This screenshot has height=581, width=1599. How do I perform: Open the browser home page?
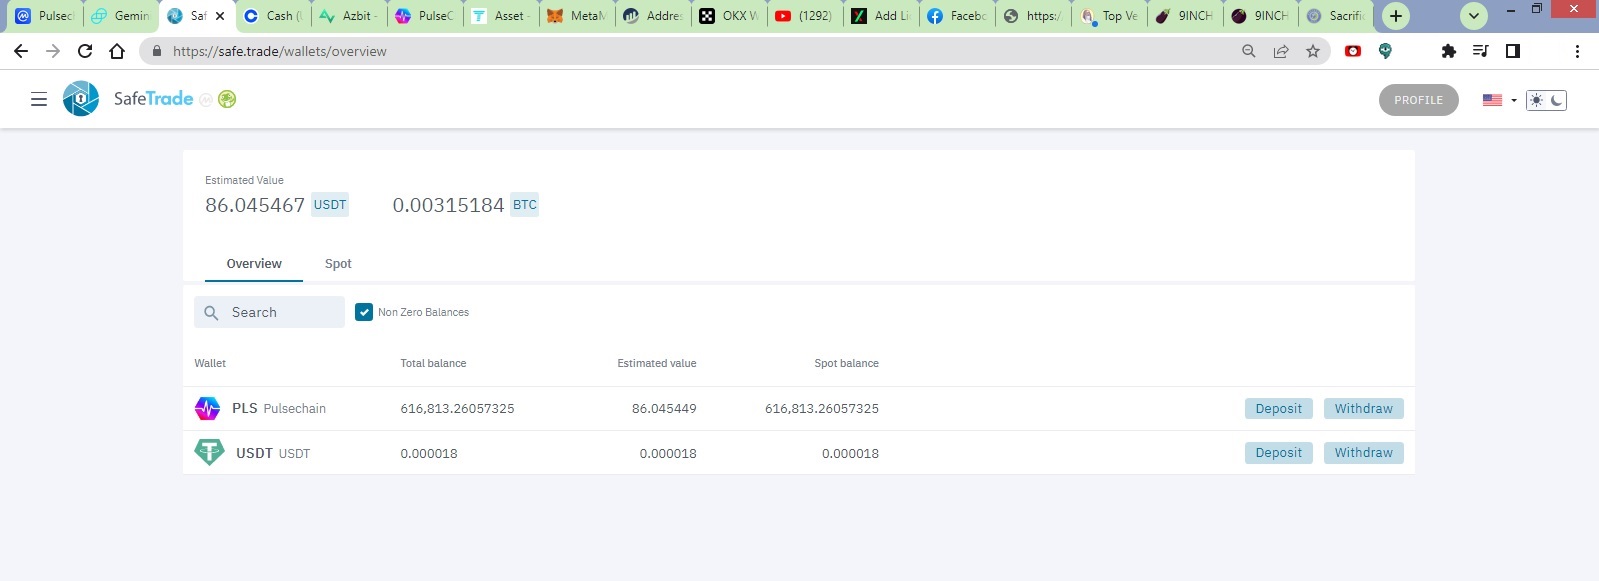[117, 51]
